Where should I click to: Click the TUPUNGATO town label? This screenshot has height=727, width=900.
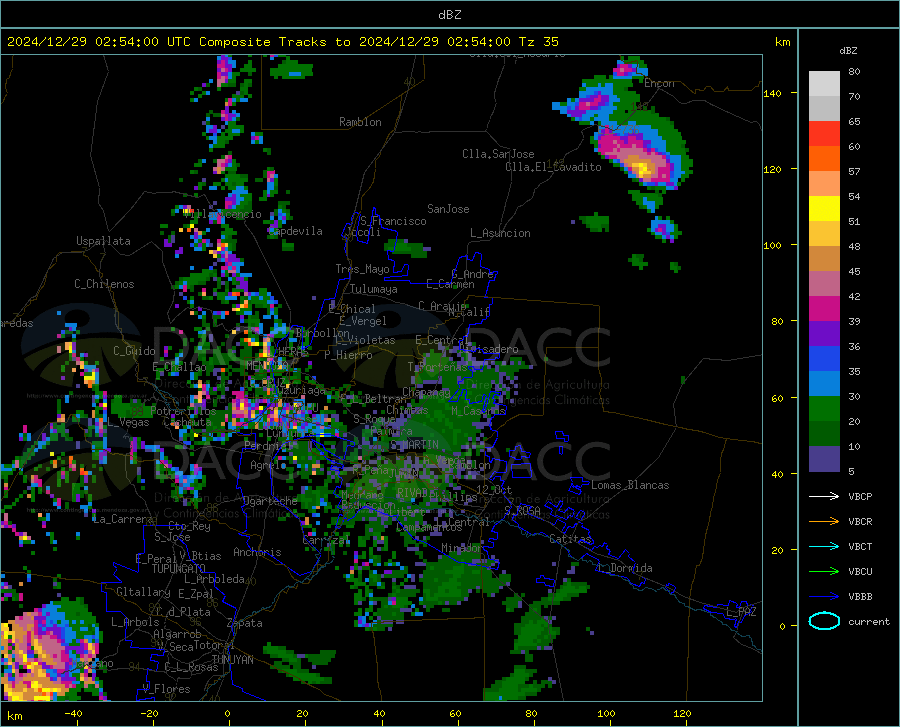tap(179, 569)
